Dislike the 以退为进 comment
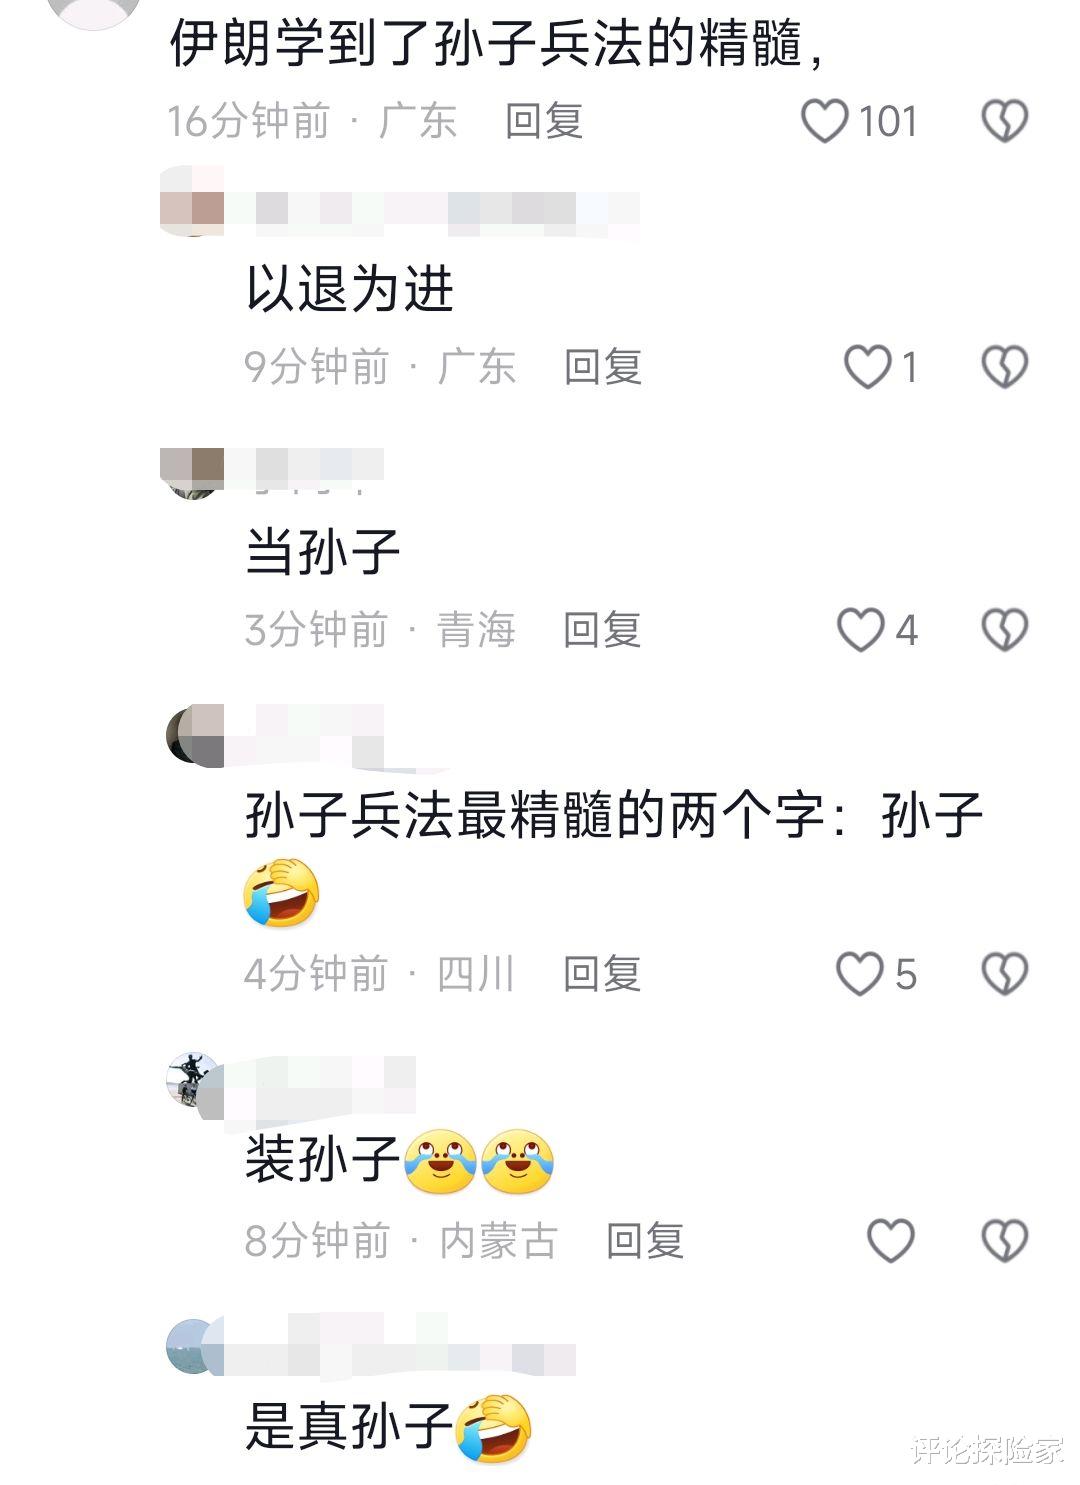Image resolution: width=1080 pixels, height=1485 pixels. click(x=1004, y=367)
